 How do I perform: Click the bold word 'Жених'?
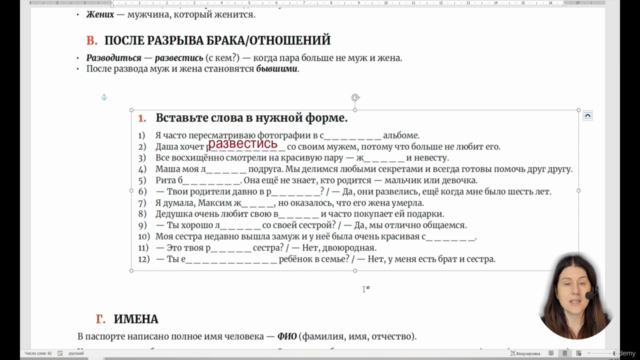point(100,15)
